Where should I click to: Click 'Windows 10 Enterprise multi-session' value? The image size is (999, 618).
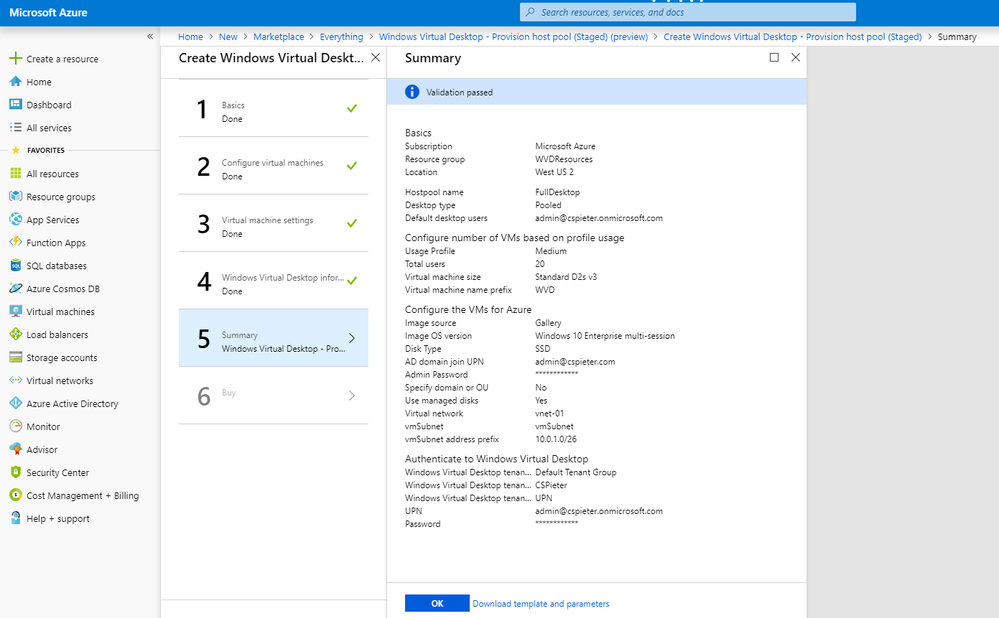pyautogui.click(x=605, y=336)
